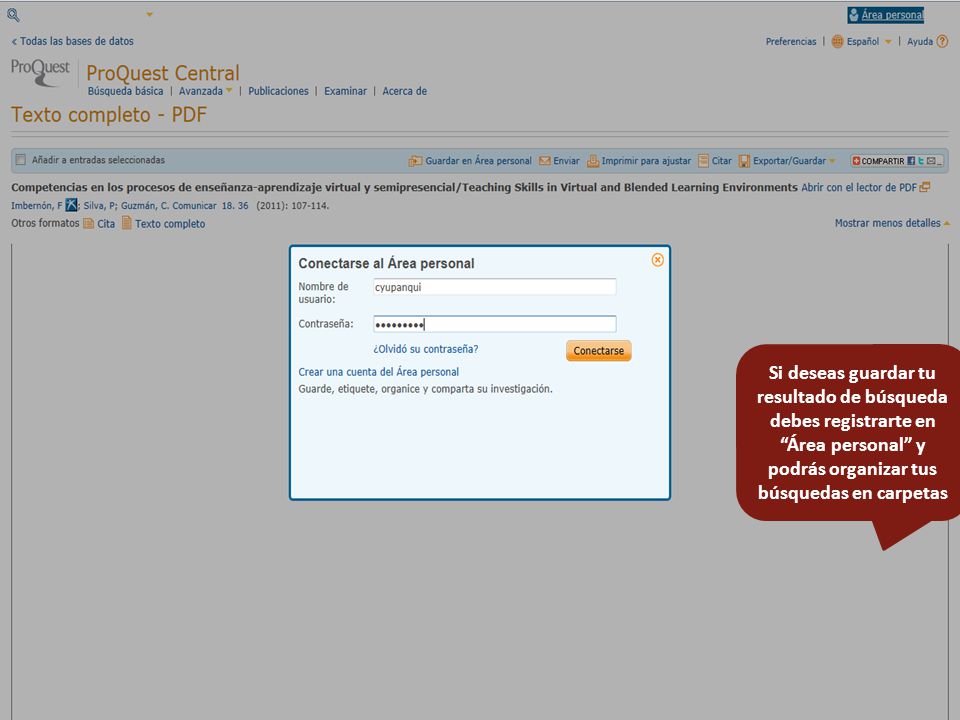
Task: Open Preferencias
Action: pos(790,42)
